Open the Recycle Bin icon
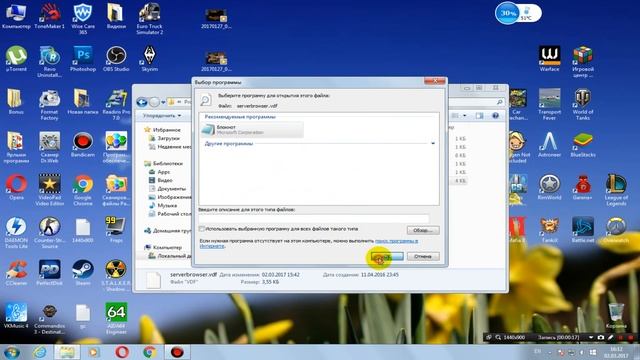This screenshot has height=360, width=640. pyautogui.click(x=616, y=316)
